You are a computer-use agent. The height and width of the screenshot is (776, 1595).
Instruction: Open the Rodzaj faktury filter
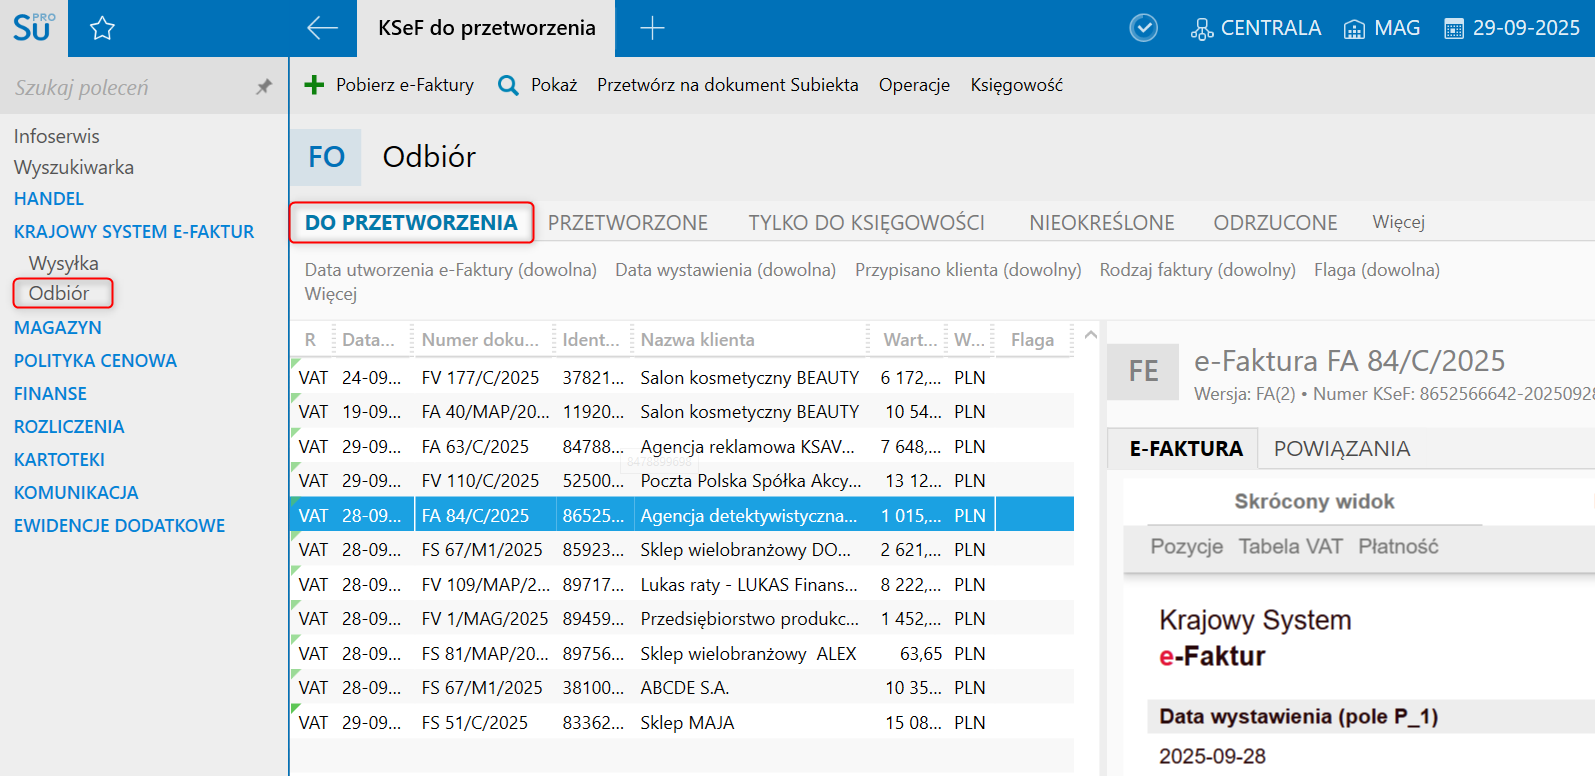pyautogui.click(x=1198, y=270)
